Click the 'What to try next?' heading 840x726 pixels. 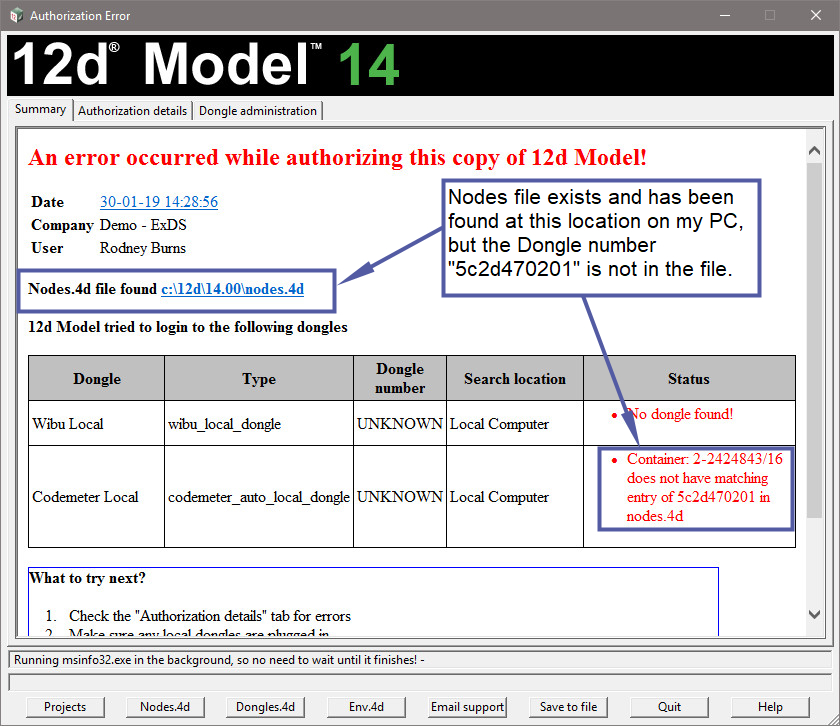87,578
